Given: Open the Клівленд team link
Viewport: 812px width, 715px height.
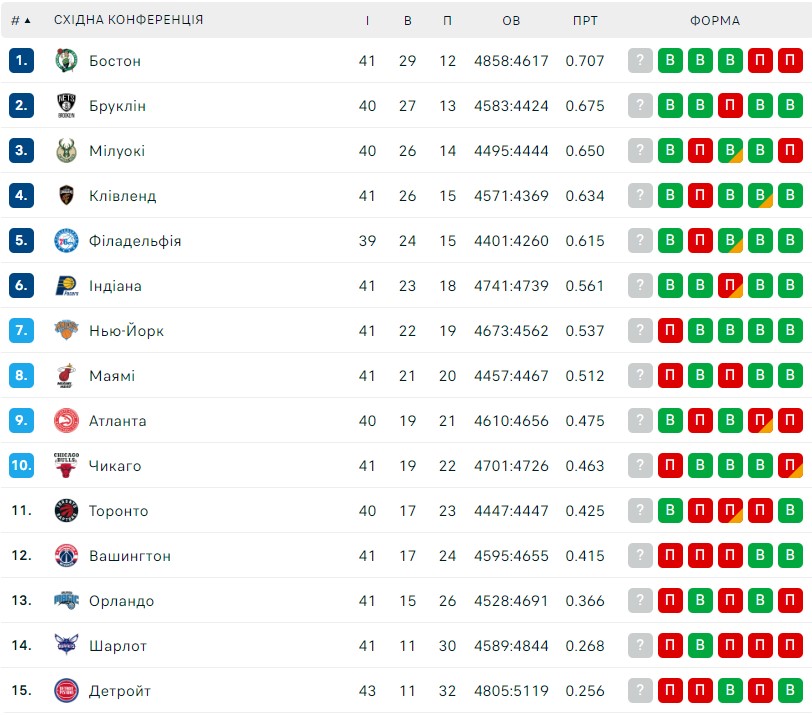Looking at the screenshot, I should point(122,196).
